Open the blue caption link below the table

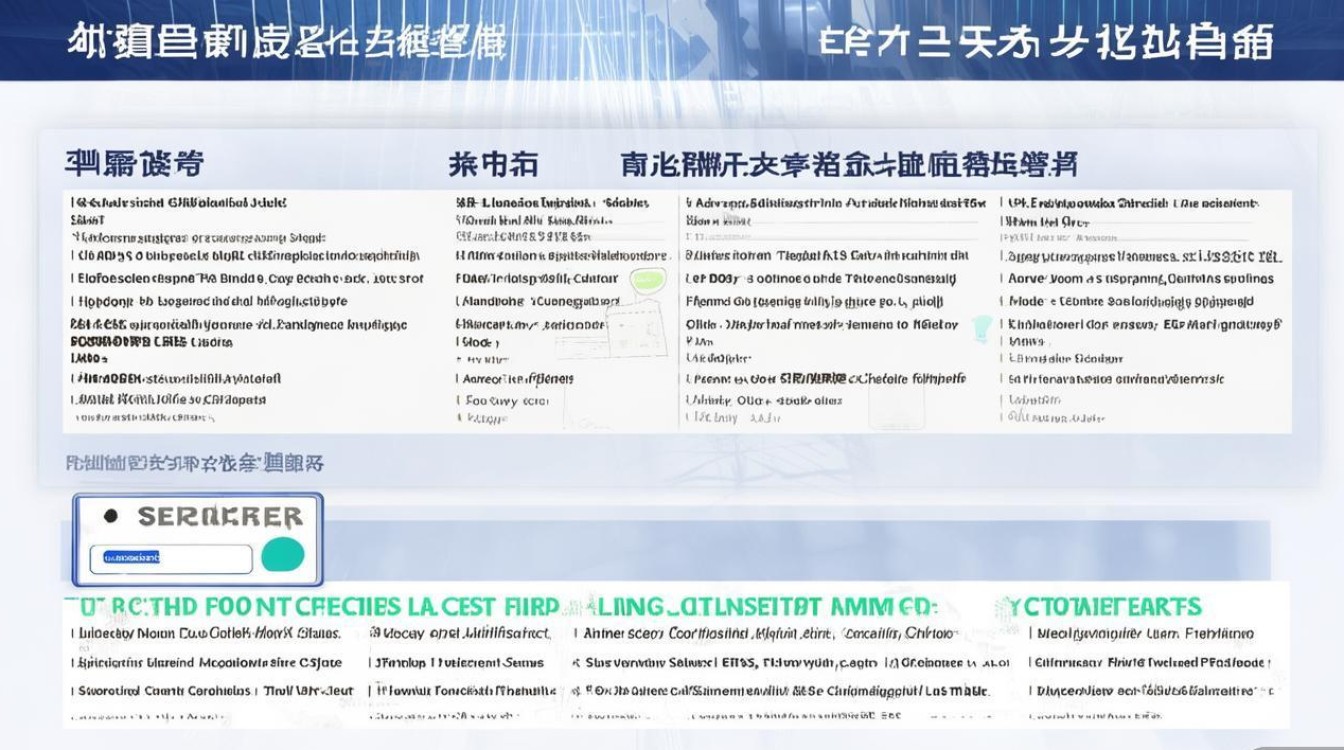(195, 463)
